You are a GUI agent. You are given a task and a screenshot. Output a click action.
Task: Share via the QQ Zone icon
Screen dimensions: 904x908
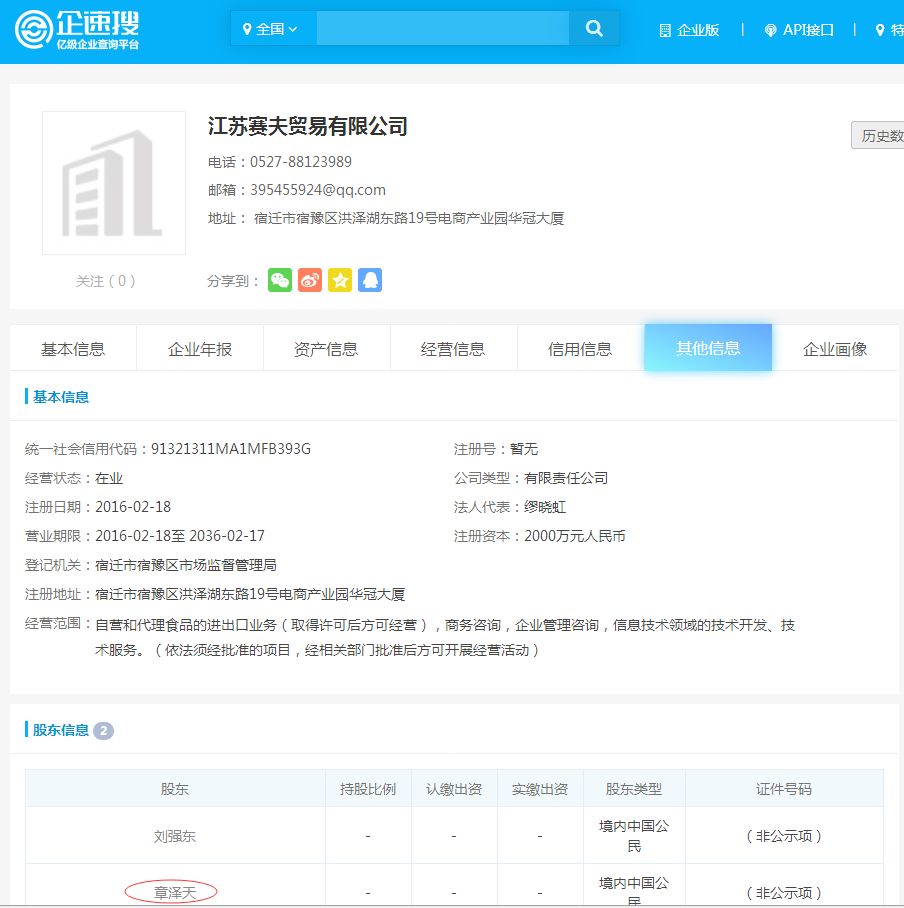[x=369, y=281]
